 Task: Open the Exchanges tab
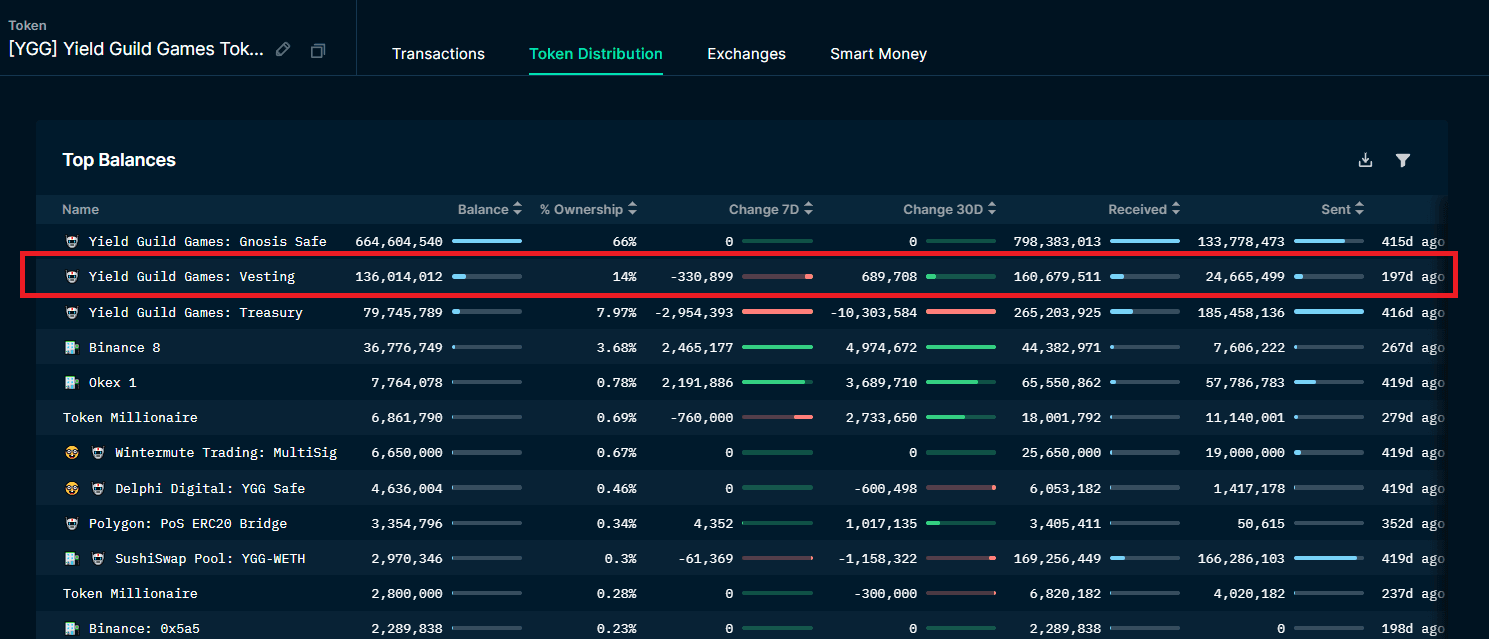pos(746,54)
